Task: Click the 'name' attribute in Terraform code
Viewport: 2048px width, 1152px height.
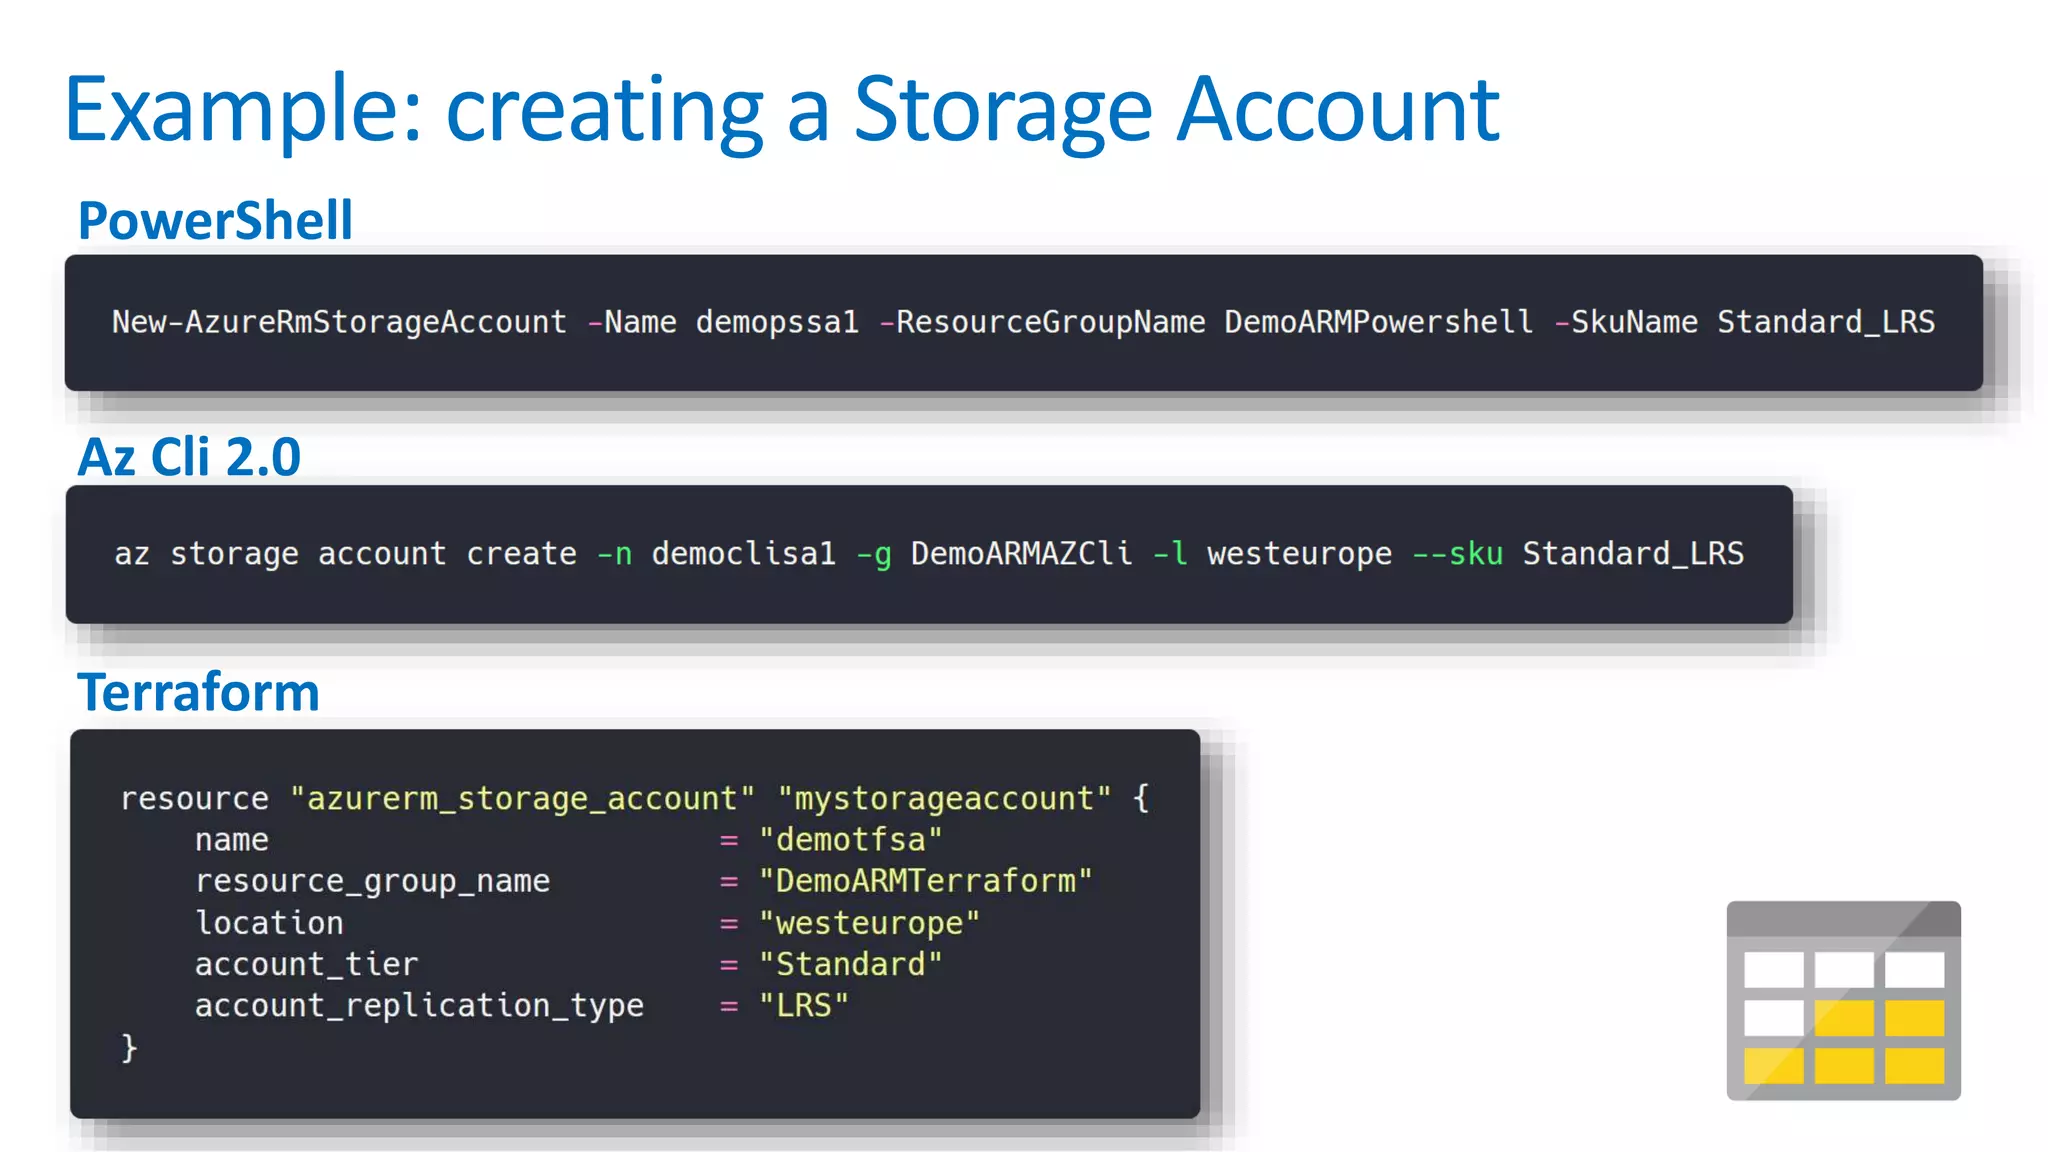Action: [232, 840]
